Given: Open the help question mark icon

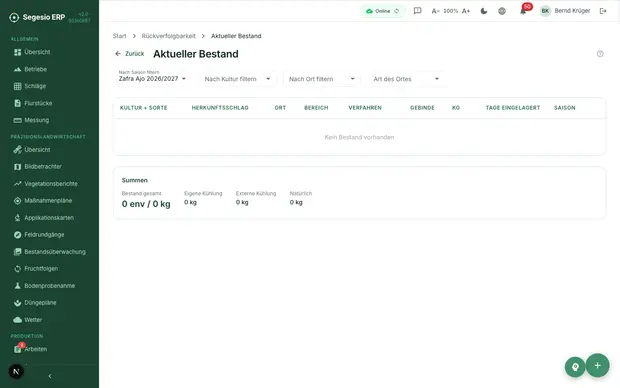Looking at the screenshot, I should coord(600,54).
